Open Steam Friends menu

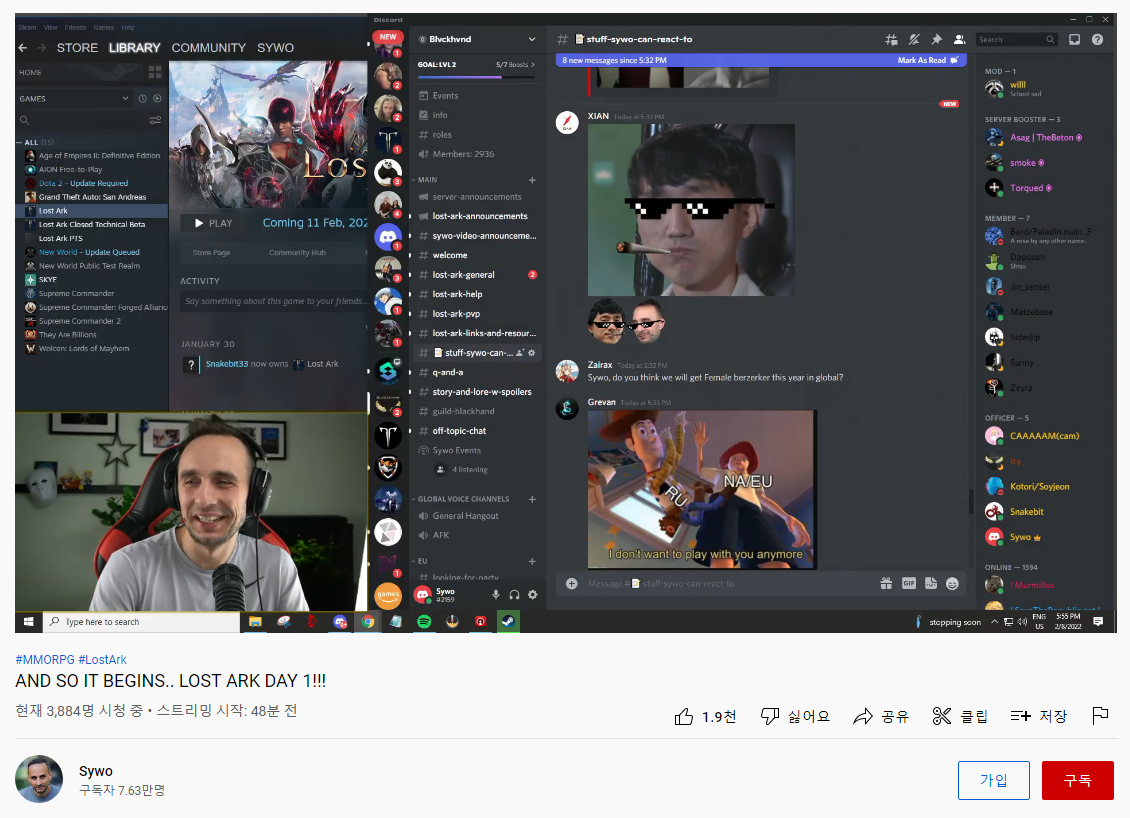[75, 27]
